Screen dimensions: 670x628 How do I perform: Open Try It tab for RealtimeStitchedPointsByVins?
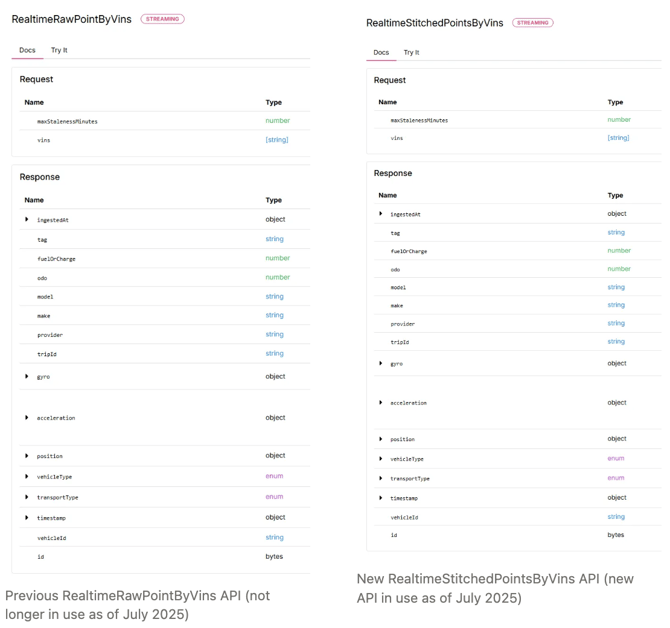tap(411, 52)
